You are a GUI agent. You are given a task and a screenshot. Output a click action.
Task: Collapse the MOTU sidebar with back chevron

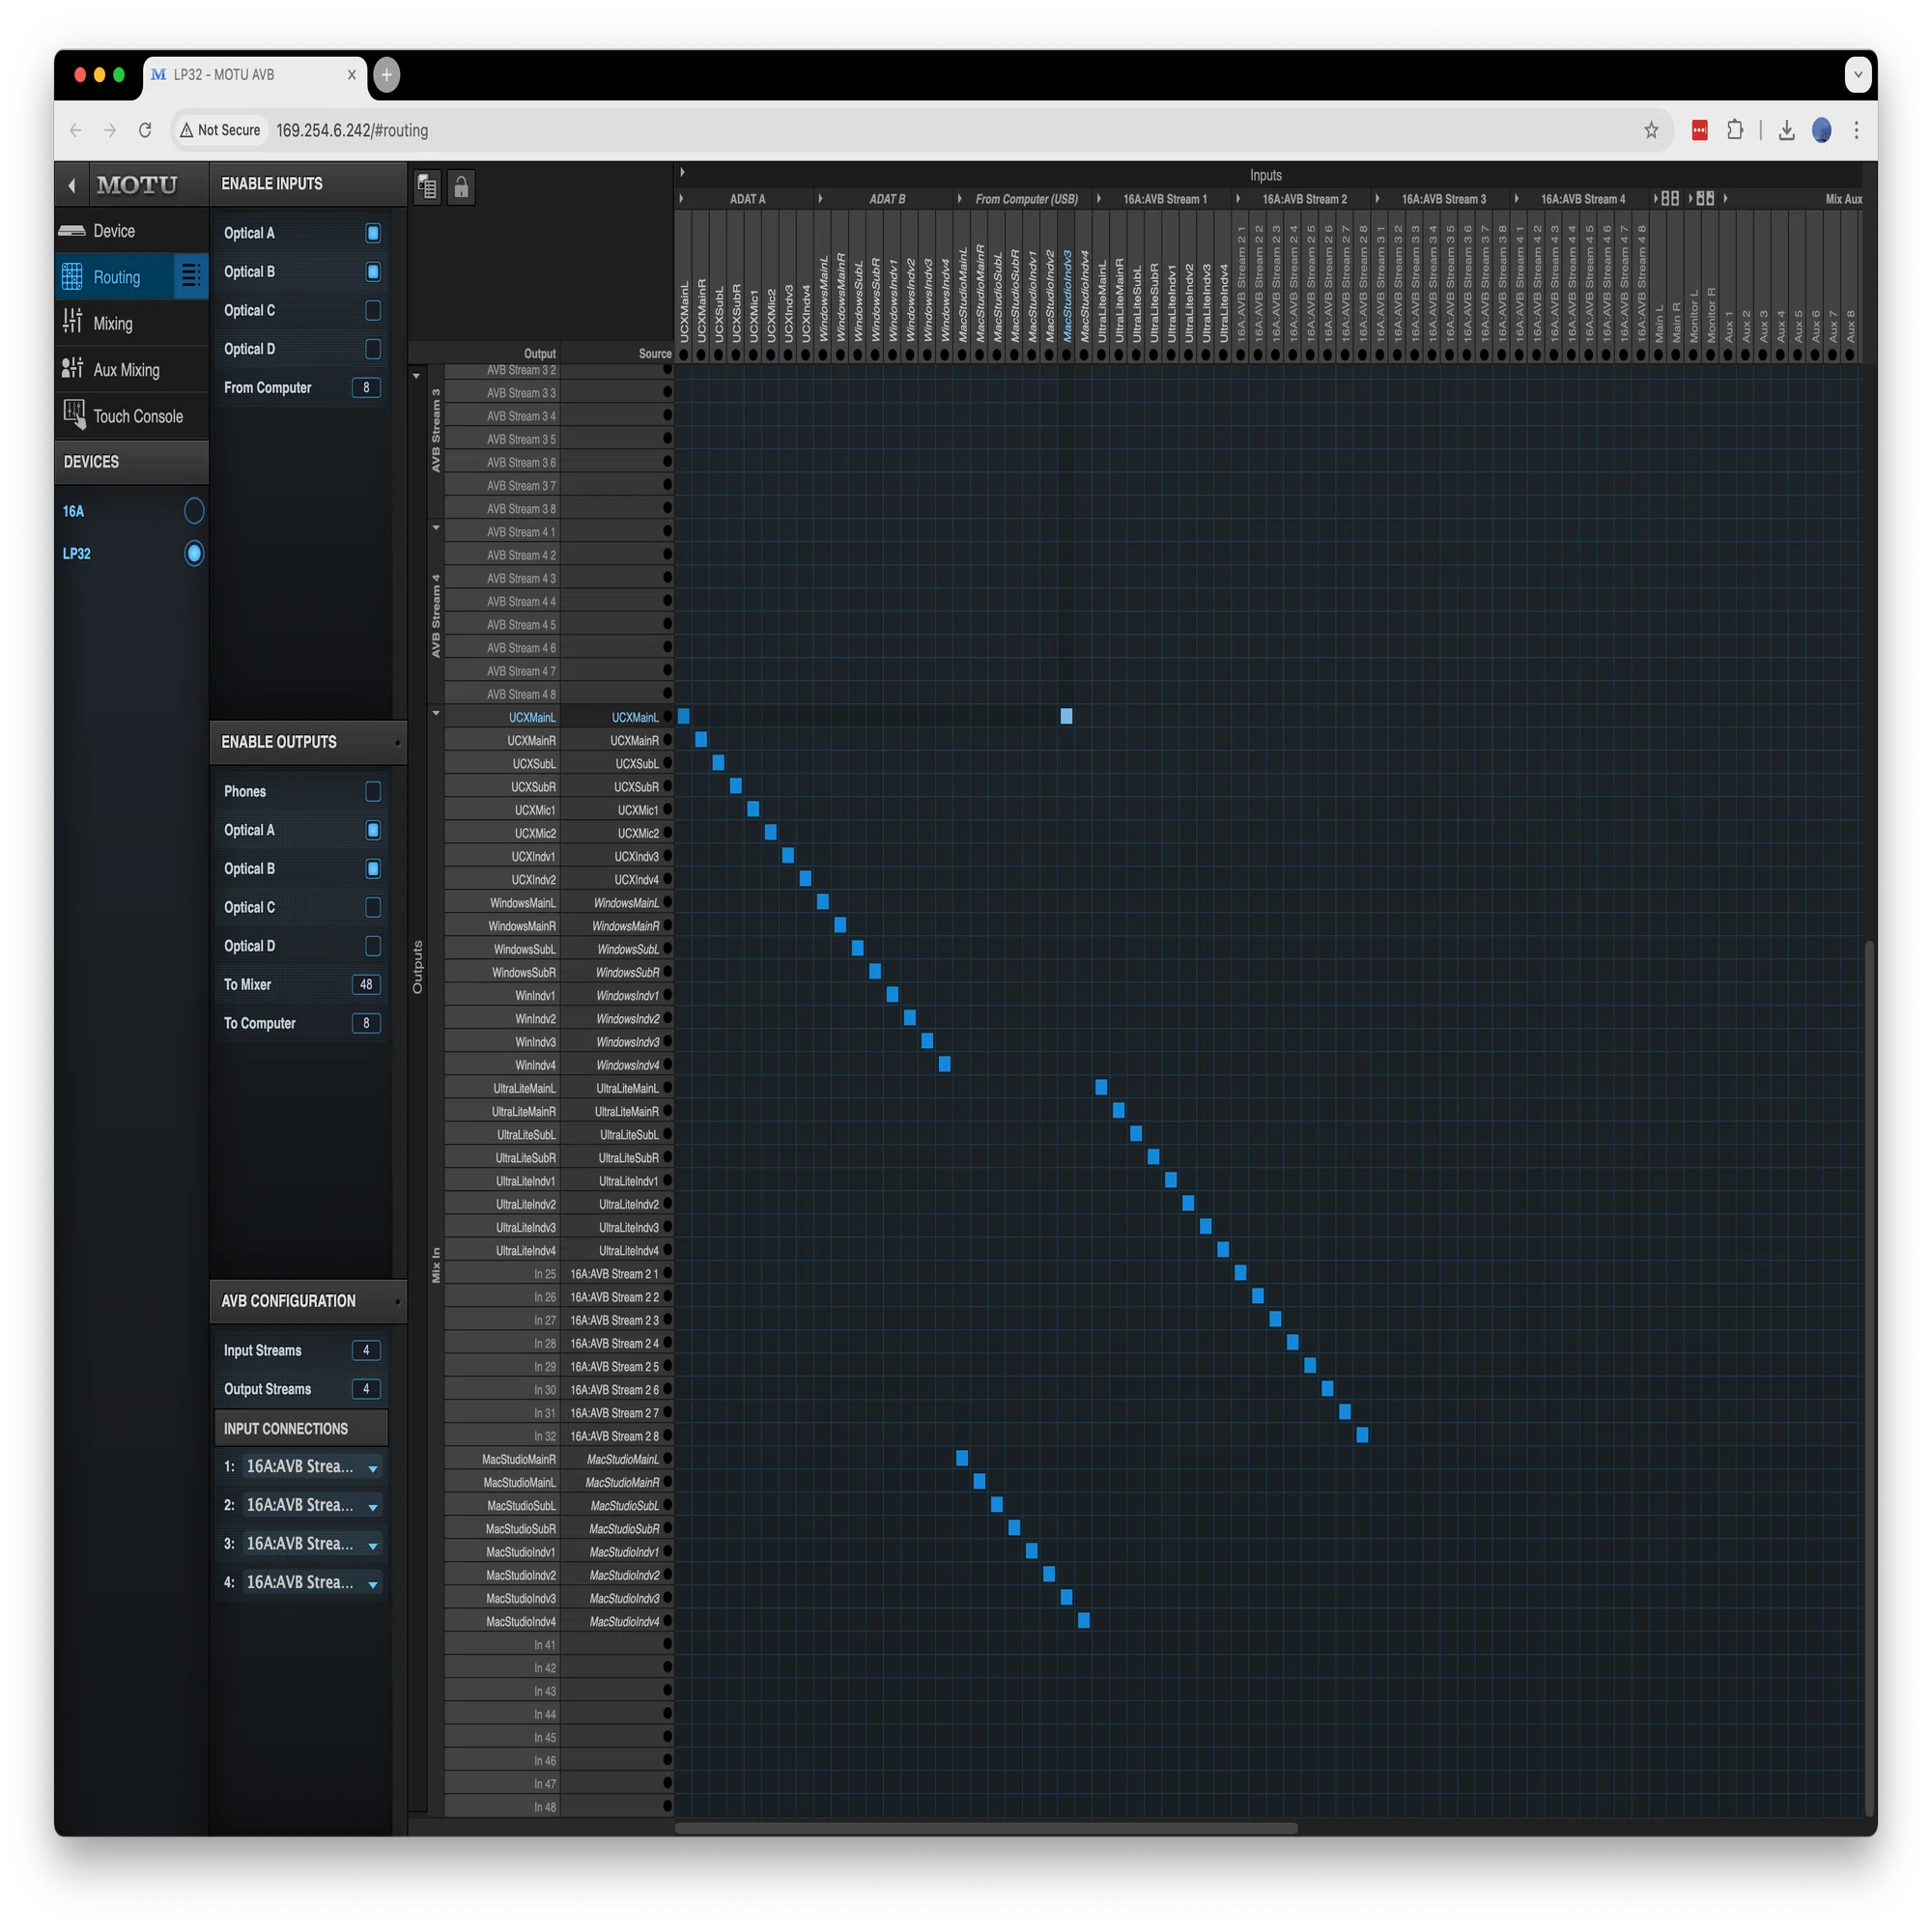coord(71,185)
